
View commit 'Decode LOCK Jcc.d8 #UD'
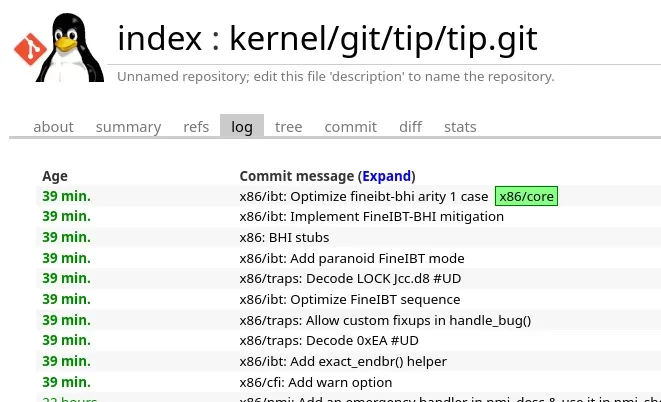coord(350,279)
